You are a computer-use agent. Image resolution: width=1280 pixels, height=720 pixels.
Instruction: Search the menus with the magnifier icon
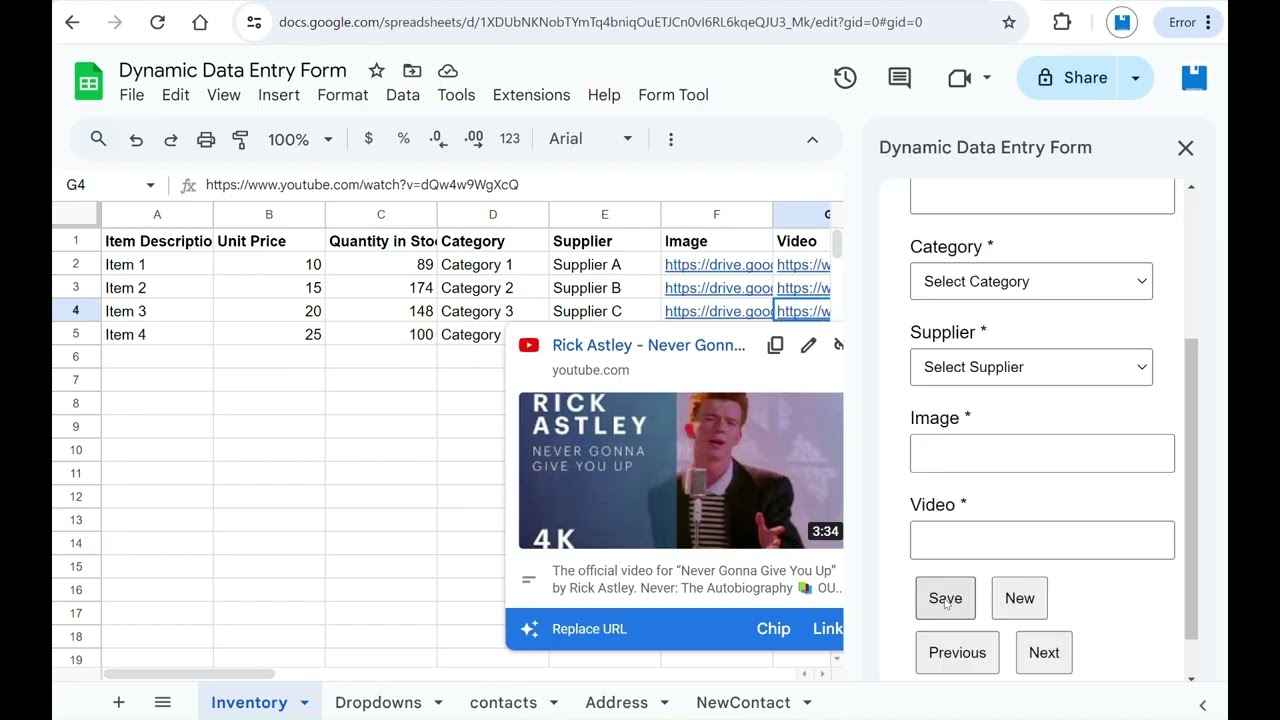[98, 139]
